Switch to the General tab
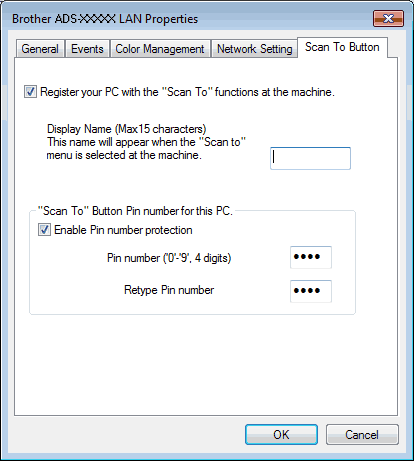 [x=40, y=49]
